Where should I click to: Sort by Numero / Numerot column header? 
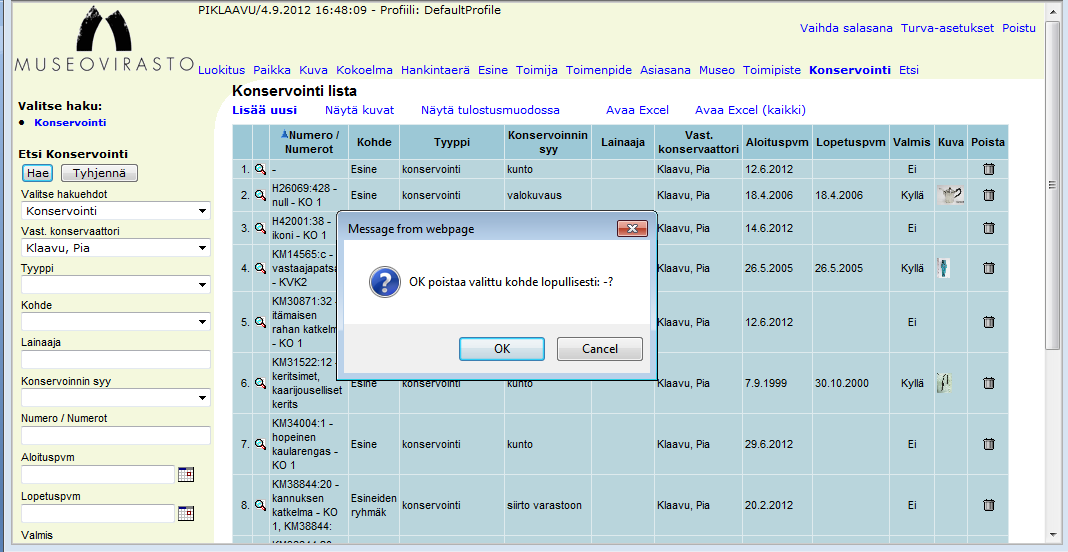[311, 142]
